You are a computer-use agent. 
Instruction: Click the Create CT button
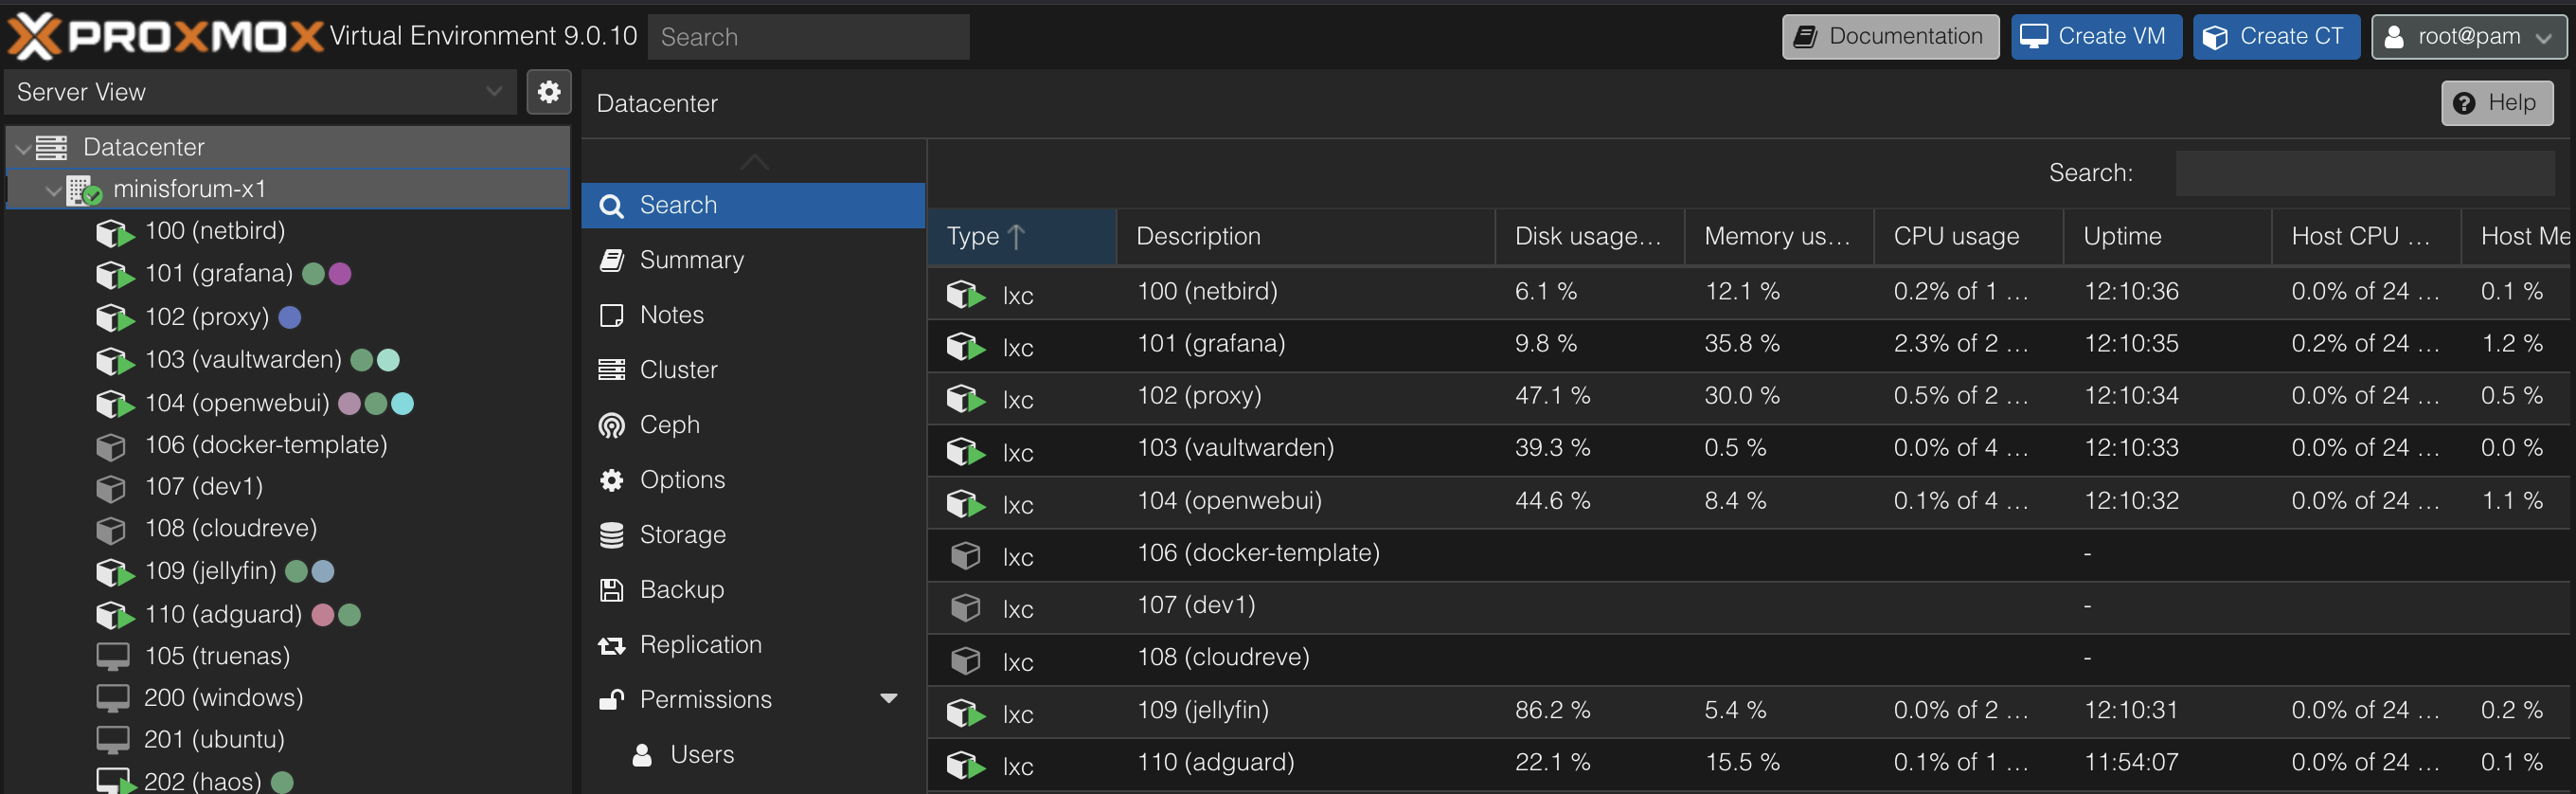(x=2276, y=37)
